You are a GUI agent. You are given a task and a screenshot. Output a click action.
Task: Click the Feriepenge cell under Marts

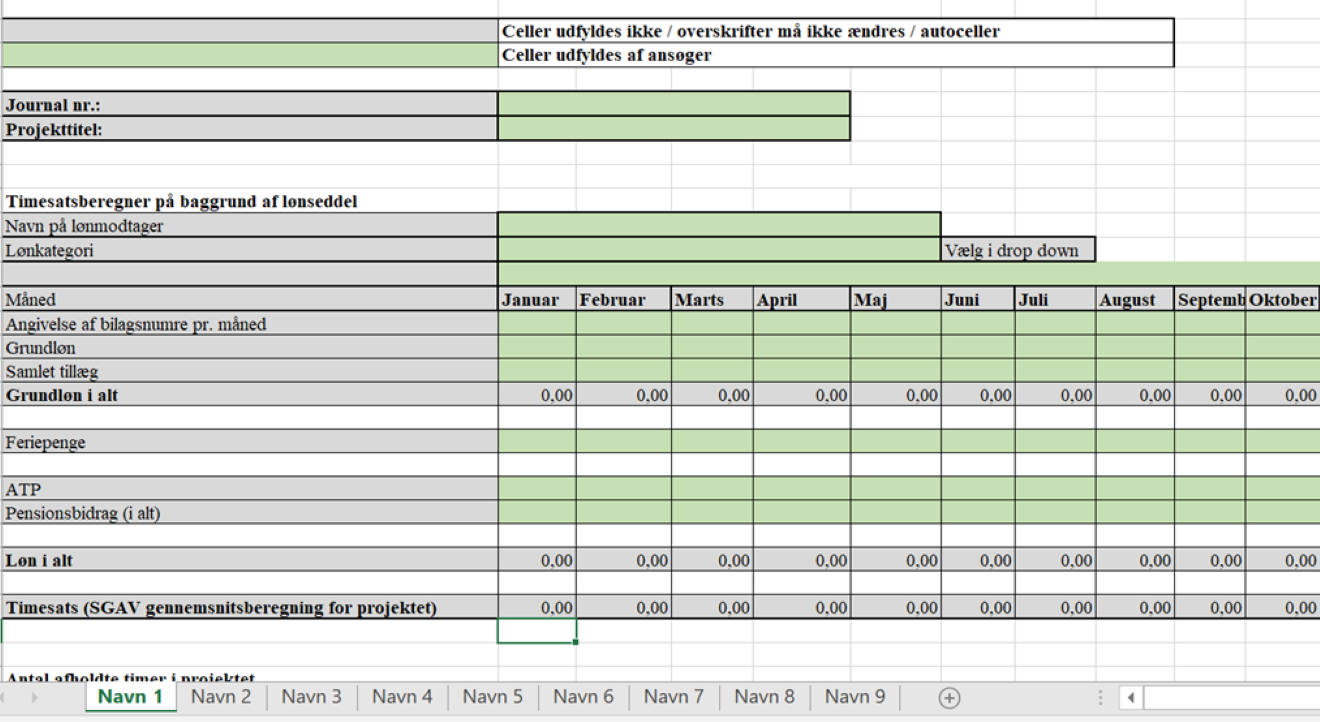tap(711, 441)
